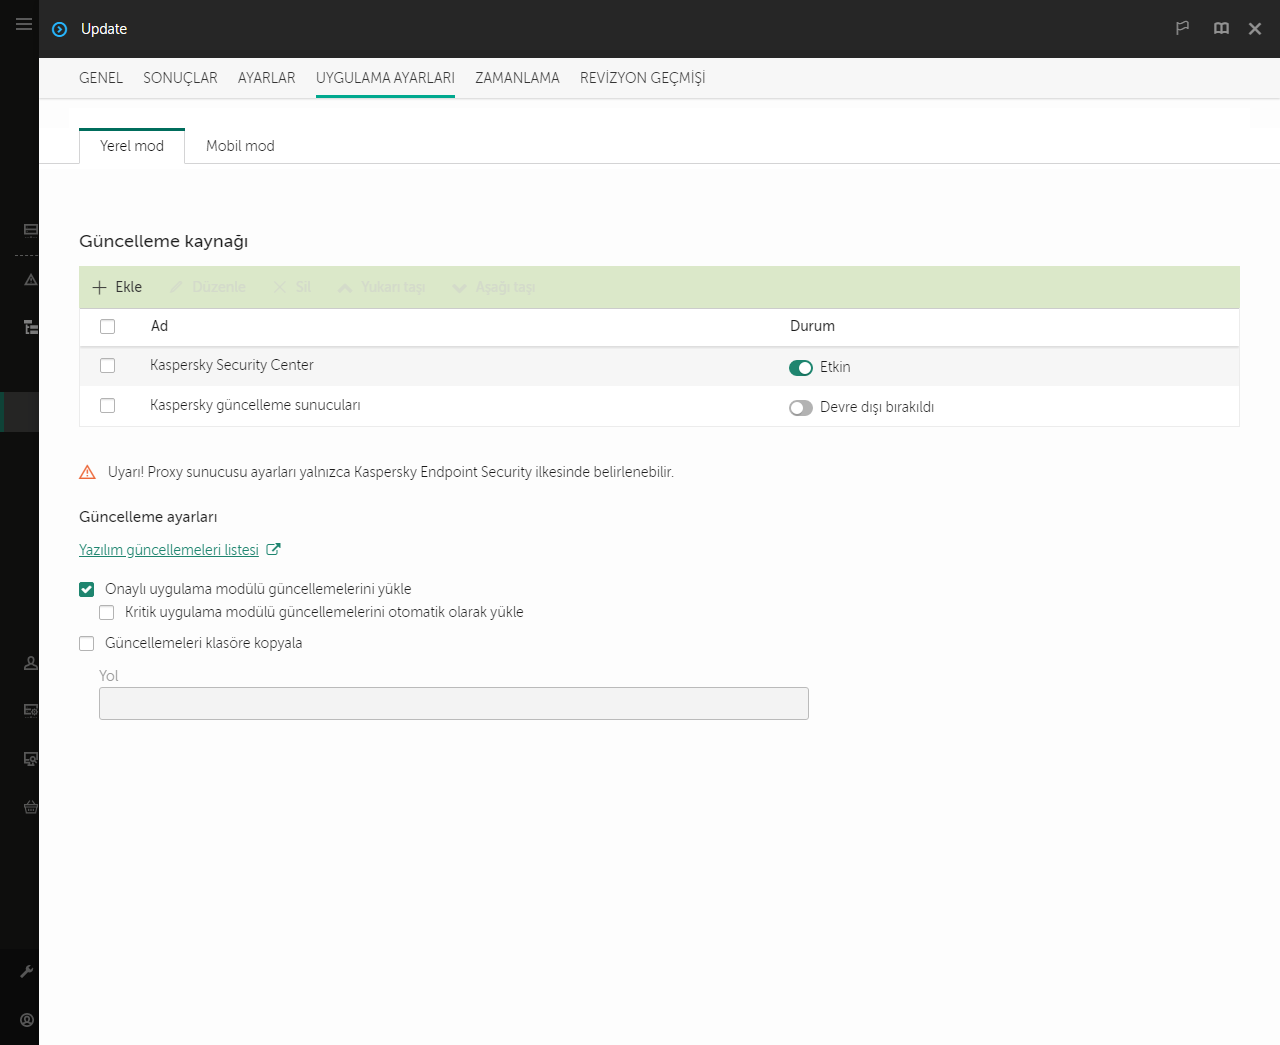Image resolution: width=1280 pixels, height=1045 pixels.
Task: Open the Yazılım güncellemeleri listesi link
Action: 169,550
